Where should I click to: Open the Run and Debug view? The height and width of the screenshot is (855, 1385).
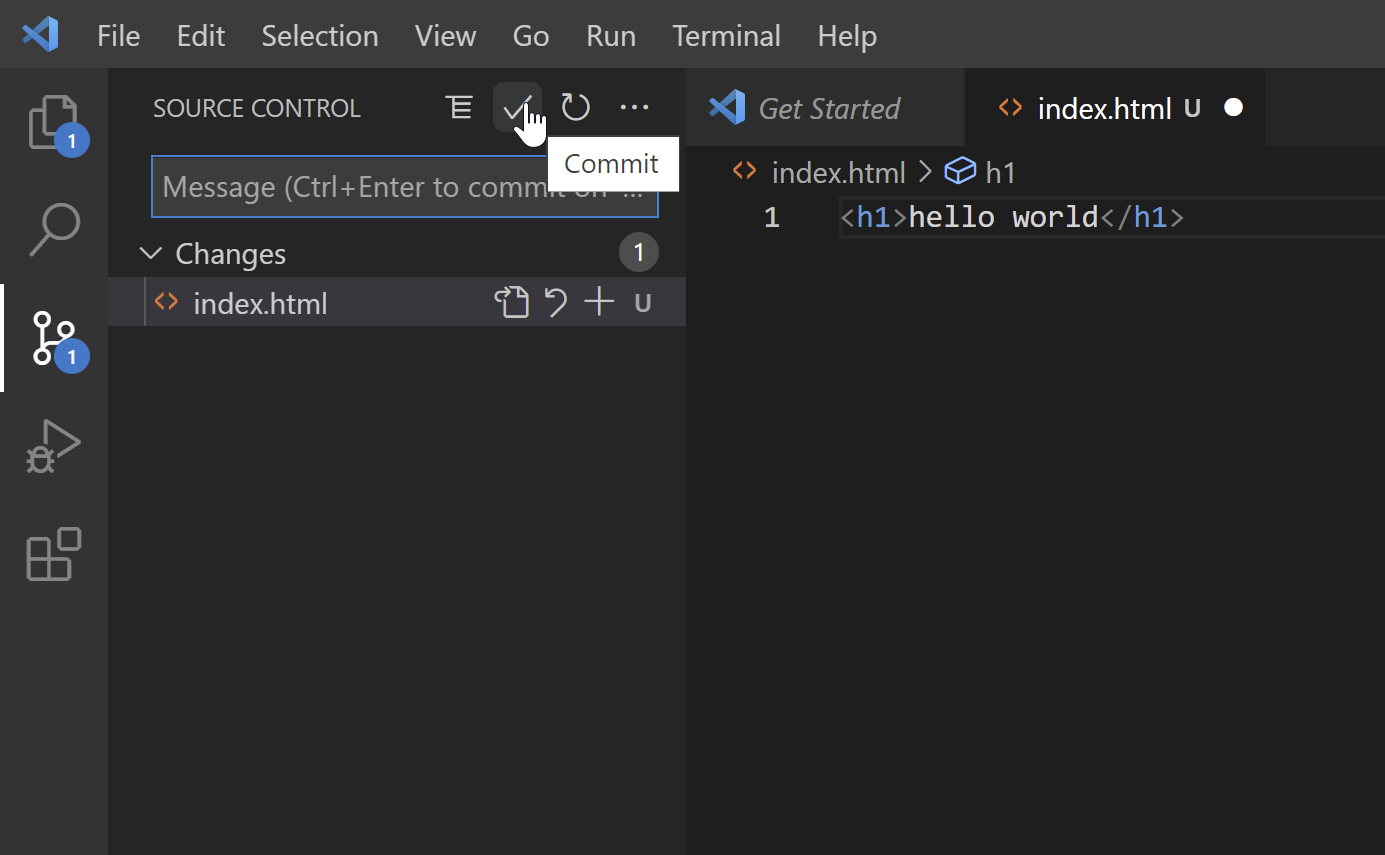[54, 447]
